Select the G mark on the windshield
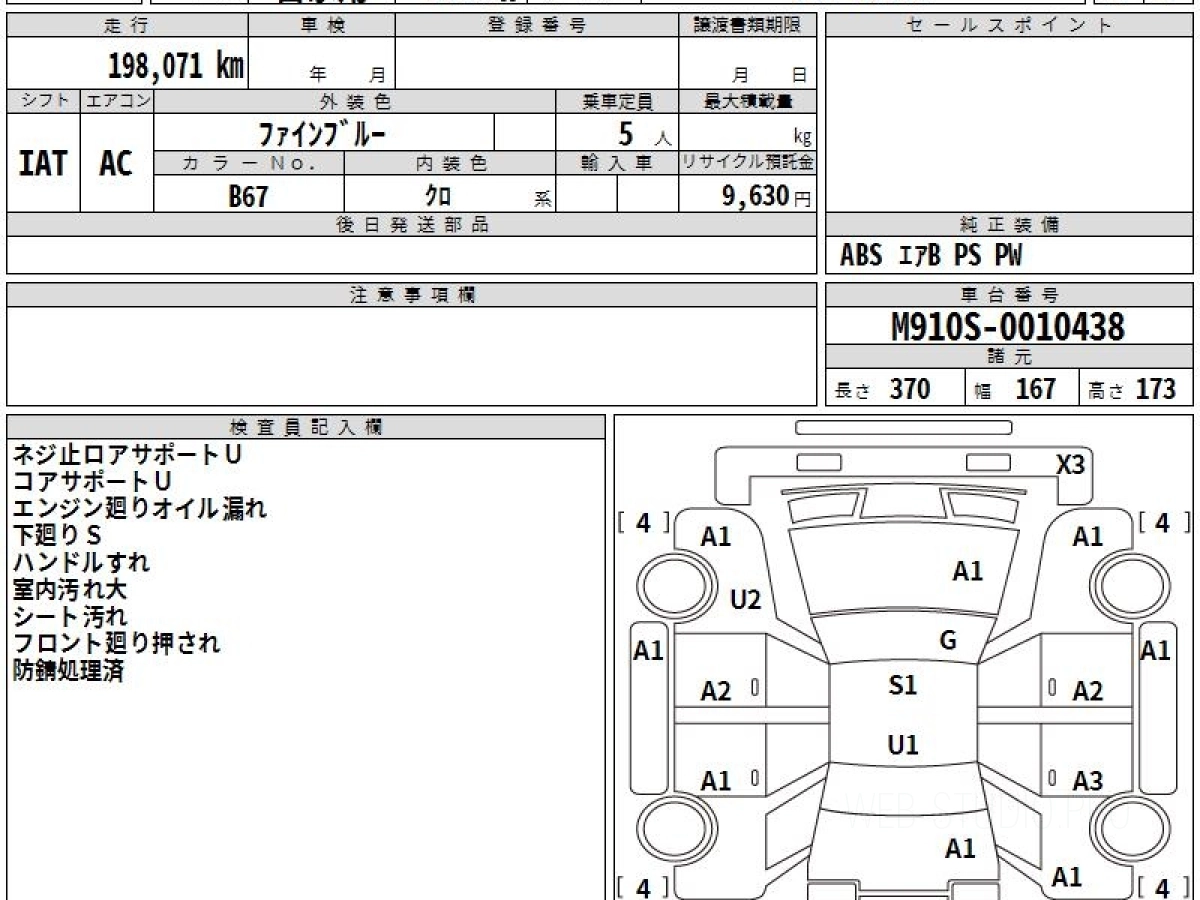 coord(948,641)
